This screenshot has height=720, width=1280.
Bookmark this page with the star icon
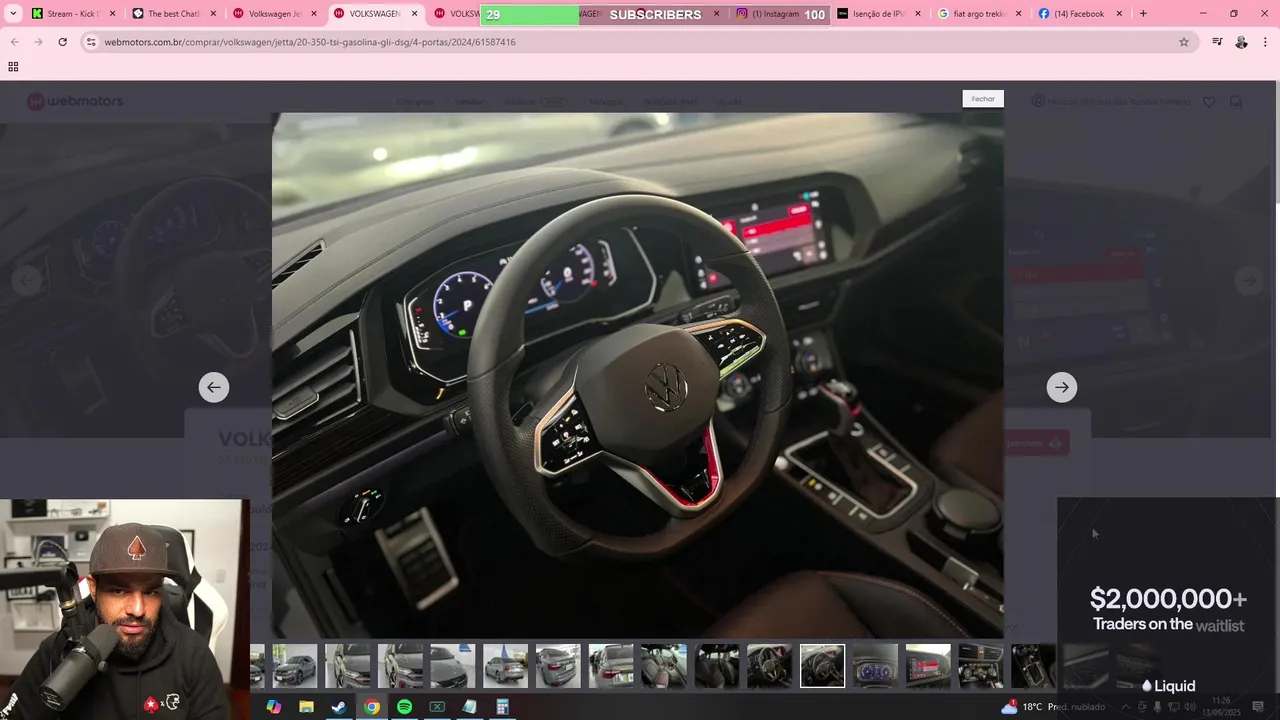pos(1184,42)
